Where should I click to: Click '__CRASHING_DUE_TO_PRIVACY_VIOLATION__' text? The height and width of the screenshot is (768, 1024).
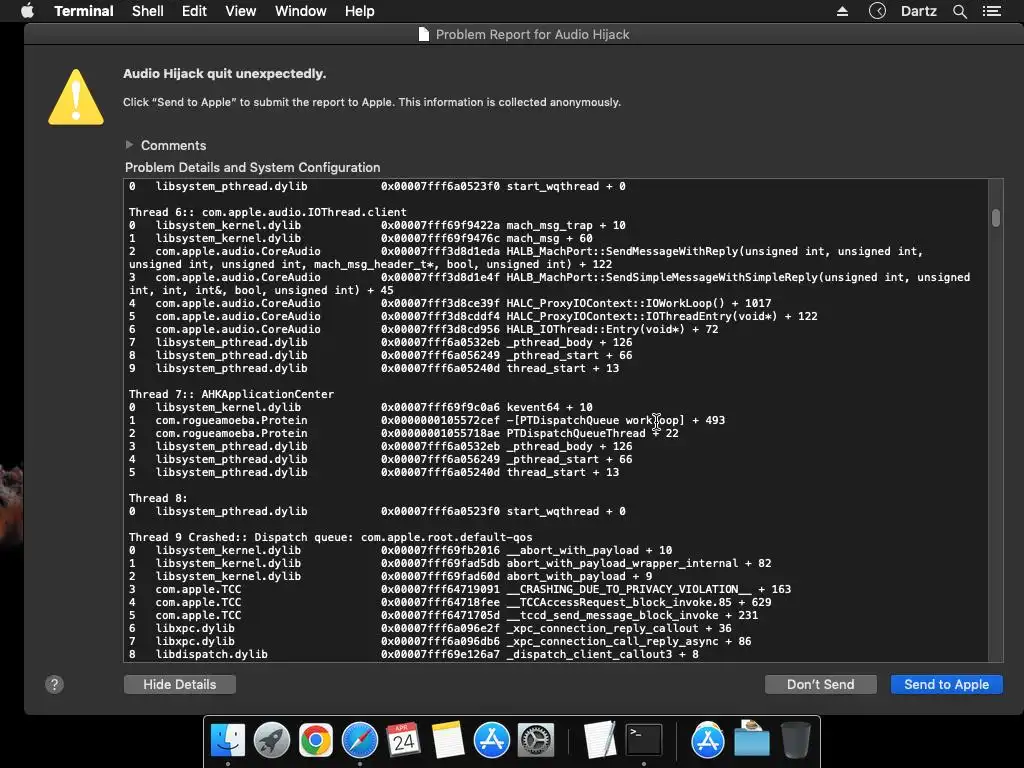[628, 589]
